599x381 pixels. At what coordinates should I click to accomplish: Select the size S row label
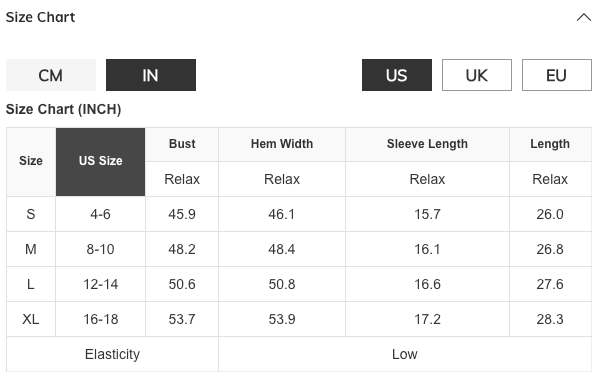coord(31,214)
